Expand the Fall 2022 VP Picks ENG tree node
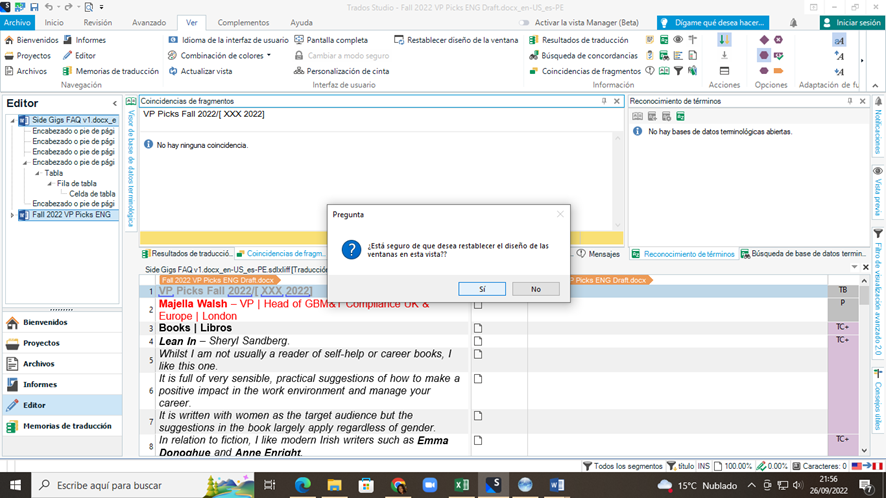886x498 pixels. pos(12,215)
